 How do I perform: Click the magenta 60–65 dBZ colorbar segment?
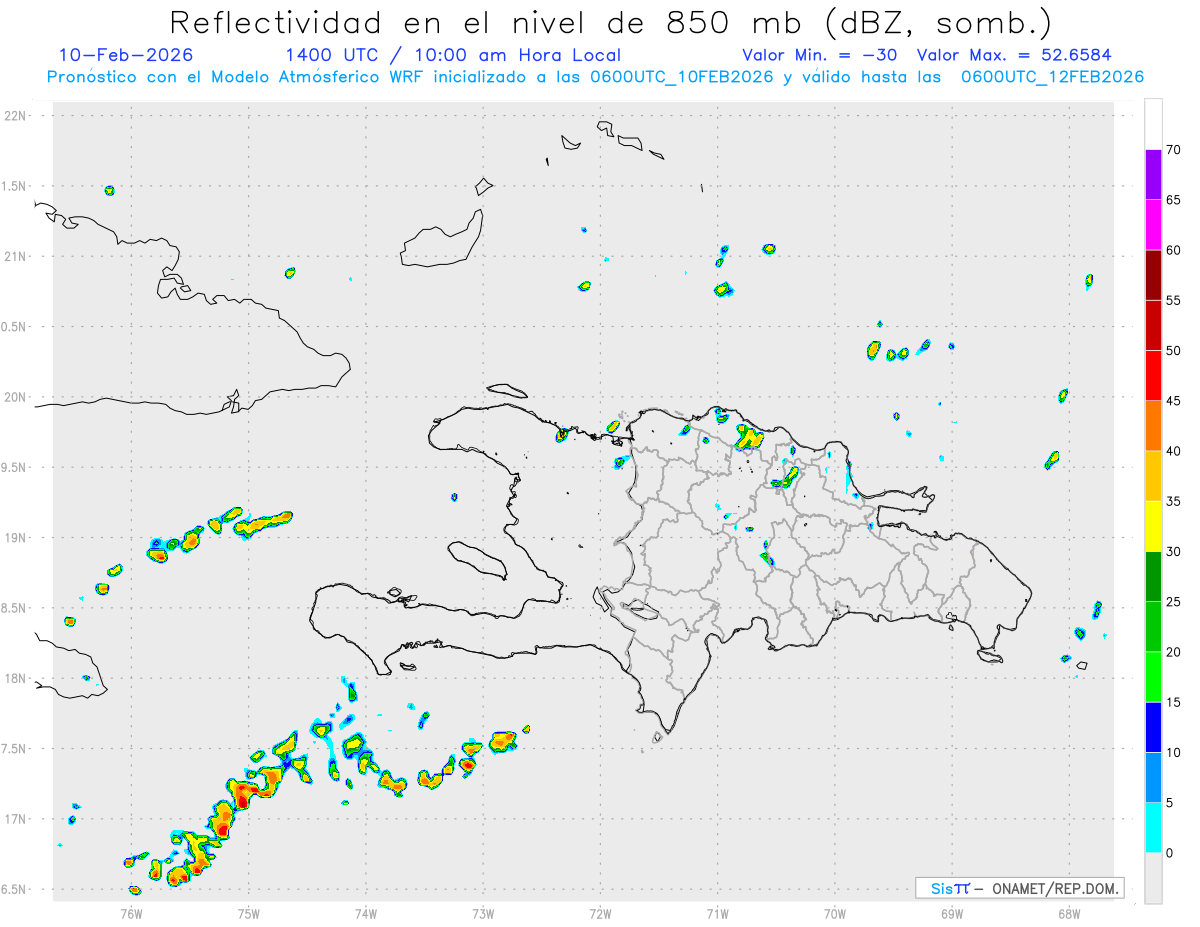point(1153,225)
